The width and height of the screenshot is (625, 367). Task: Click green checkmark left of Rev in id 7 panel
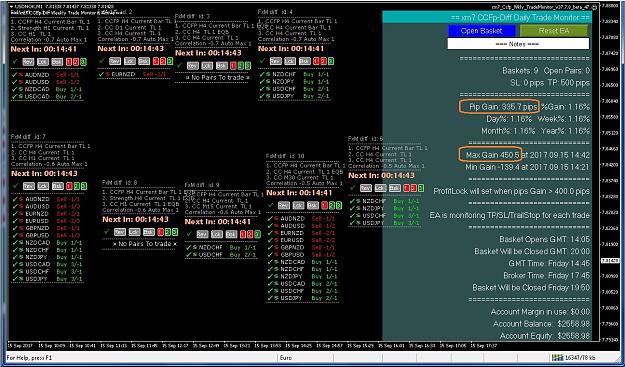tap(16, 186)
